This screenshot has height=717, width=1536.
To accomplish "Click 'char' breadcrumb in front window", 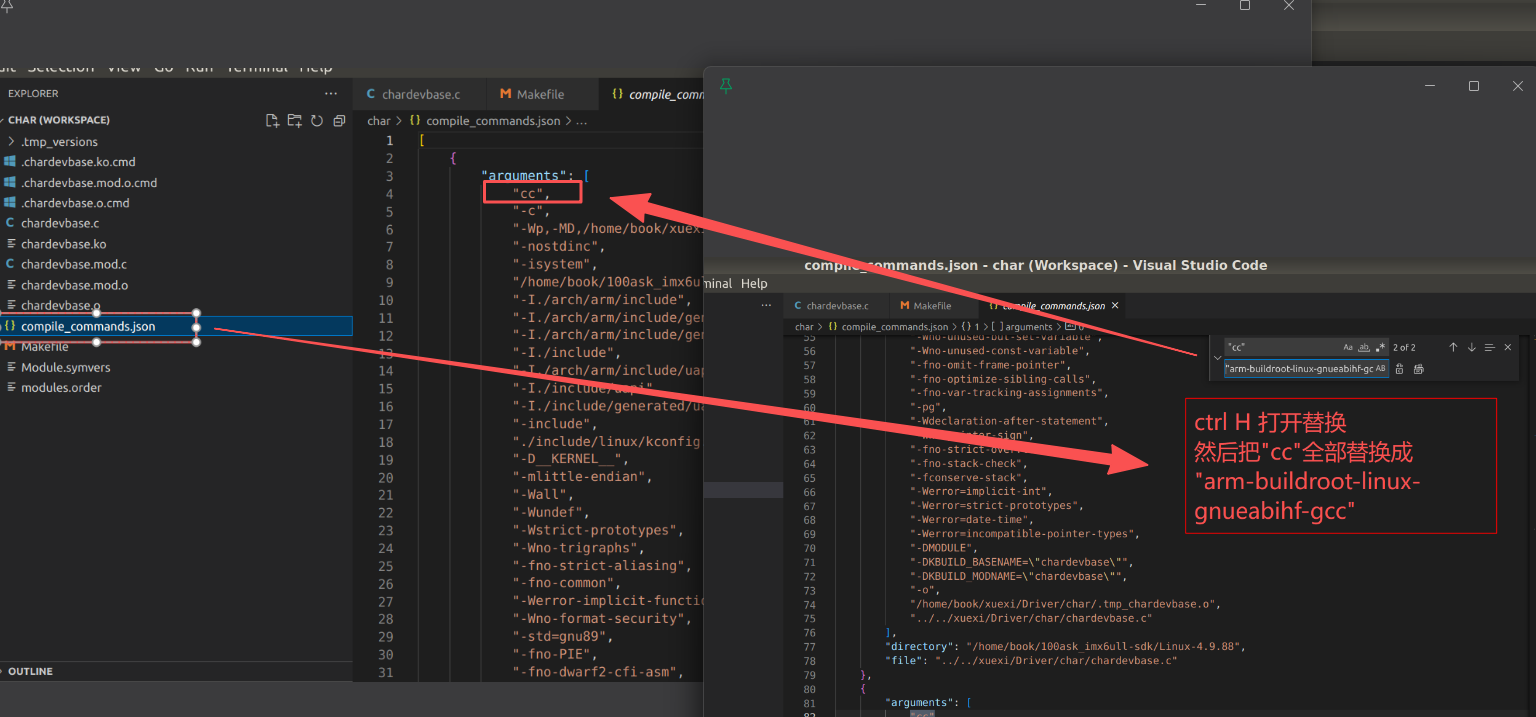I will click(804, 327).
